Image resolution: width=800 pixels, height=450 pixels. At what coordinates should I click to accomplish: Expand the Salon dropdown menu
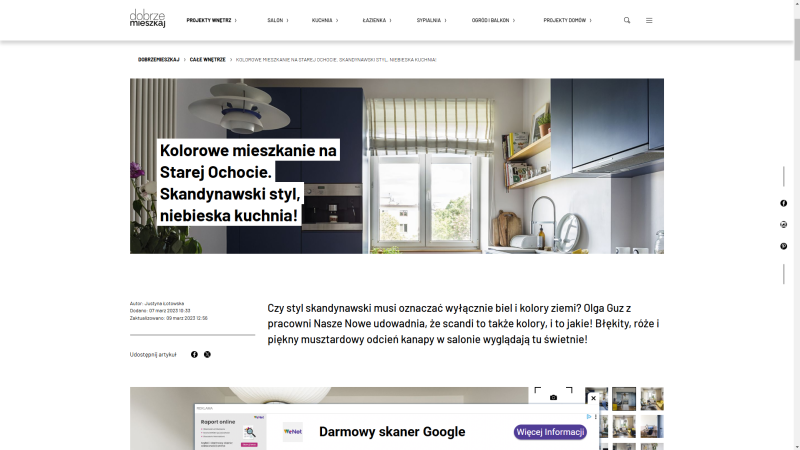[278, 20]
